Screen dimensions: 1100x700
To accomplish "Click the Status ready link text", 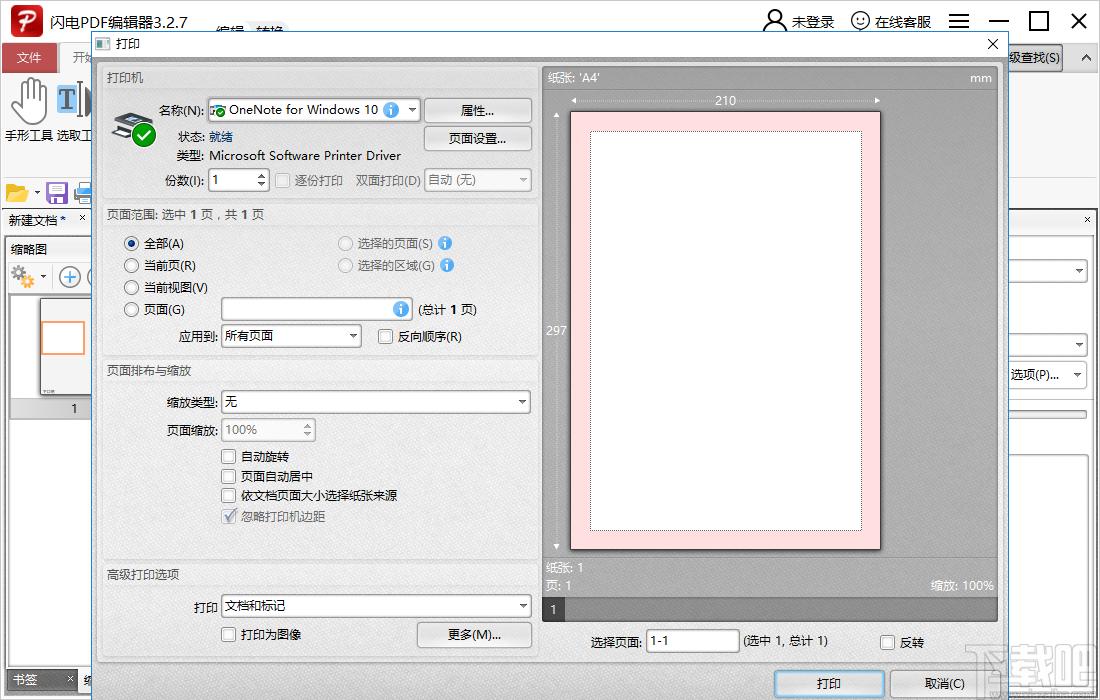I will point(221,137).
